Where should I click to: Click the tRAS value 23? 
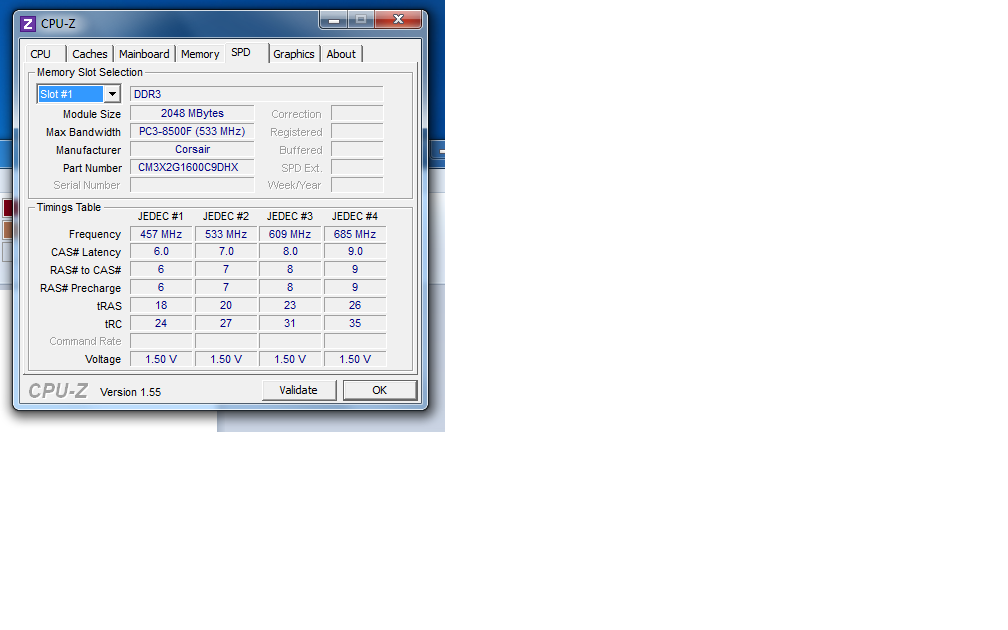[x=290, y=305]
